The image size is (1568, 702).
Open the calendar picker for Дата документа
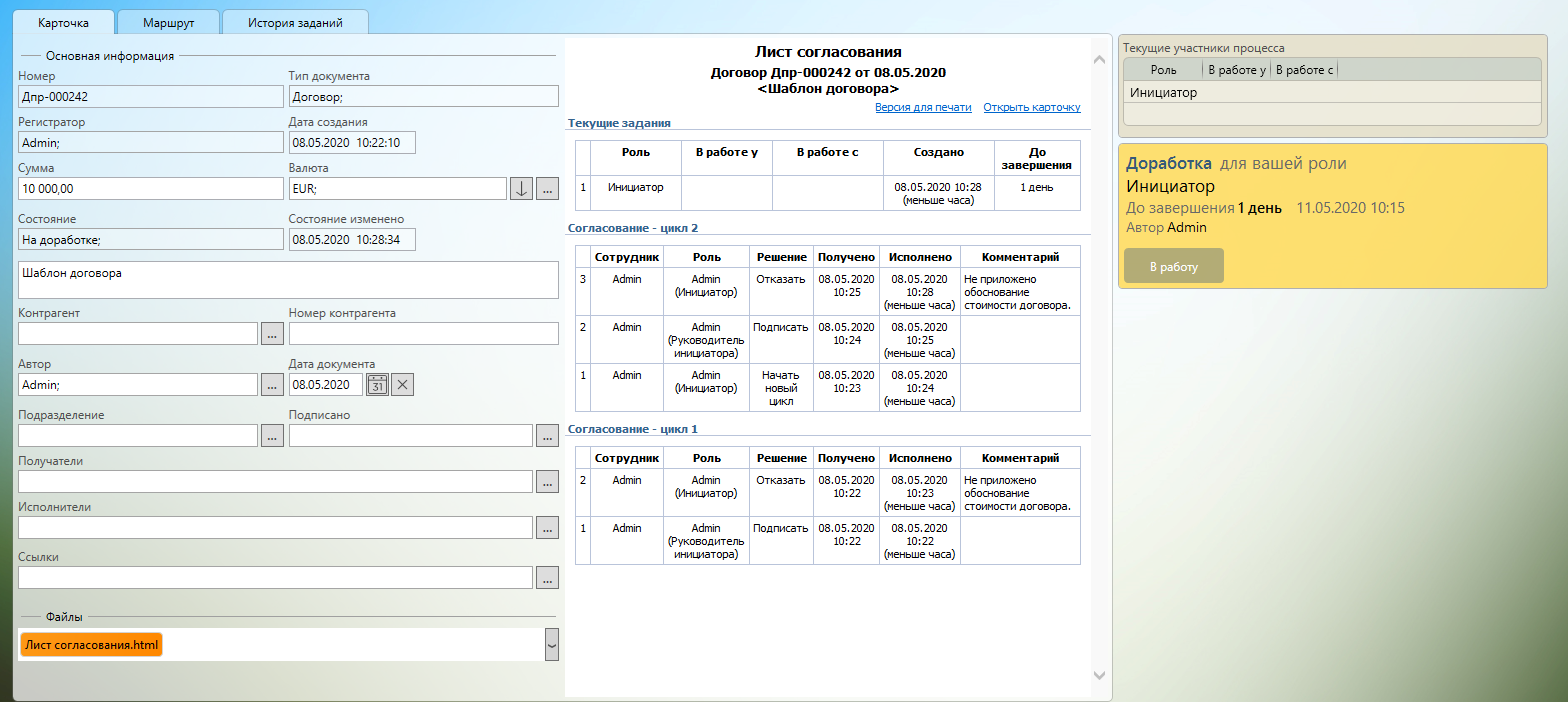point(377,384)
